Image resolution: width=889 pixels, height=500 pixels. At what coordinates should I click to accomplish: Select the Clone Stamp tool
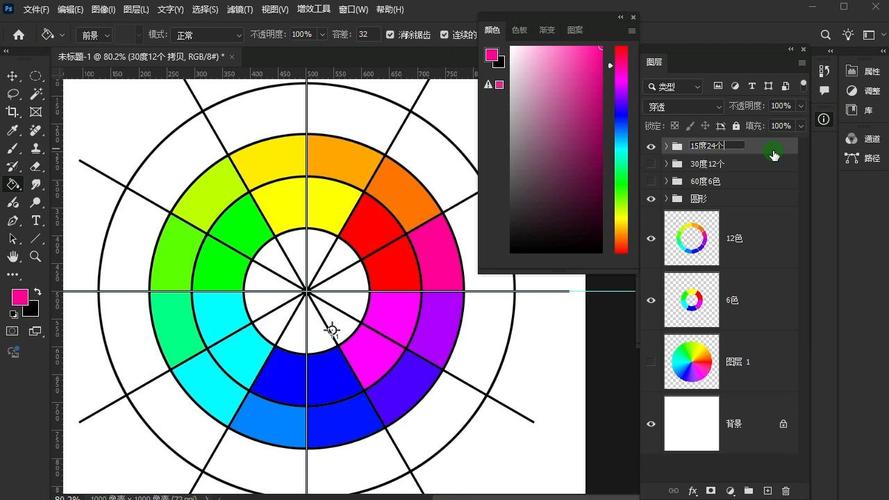pyautogui.click(x=35, y=149)
